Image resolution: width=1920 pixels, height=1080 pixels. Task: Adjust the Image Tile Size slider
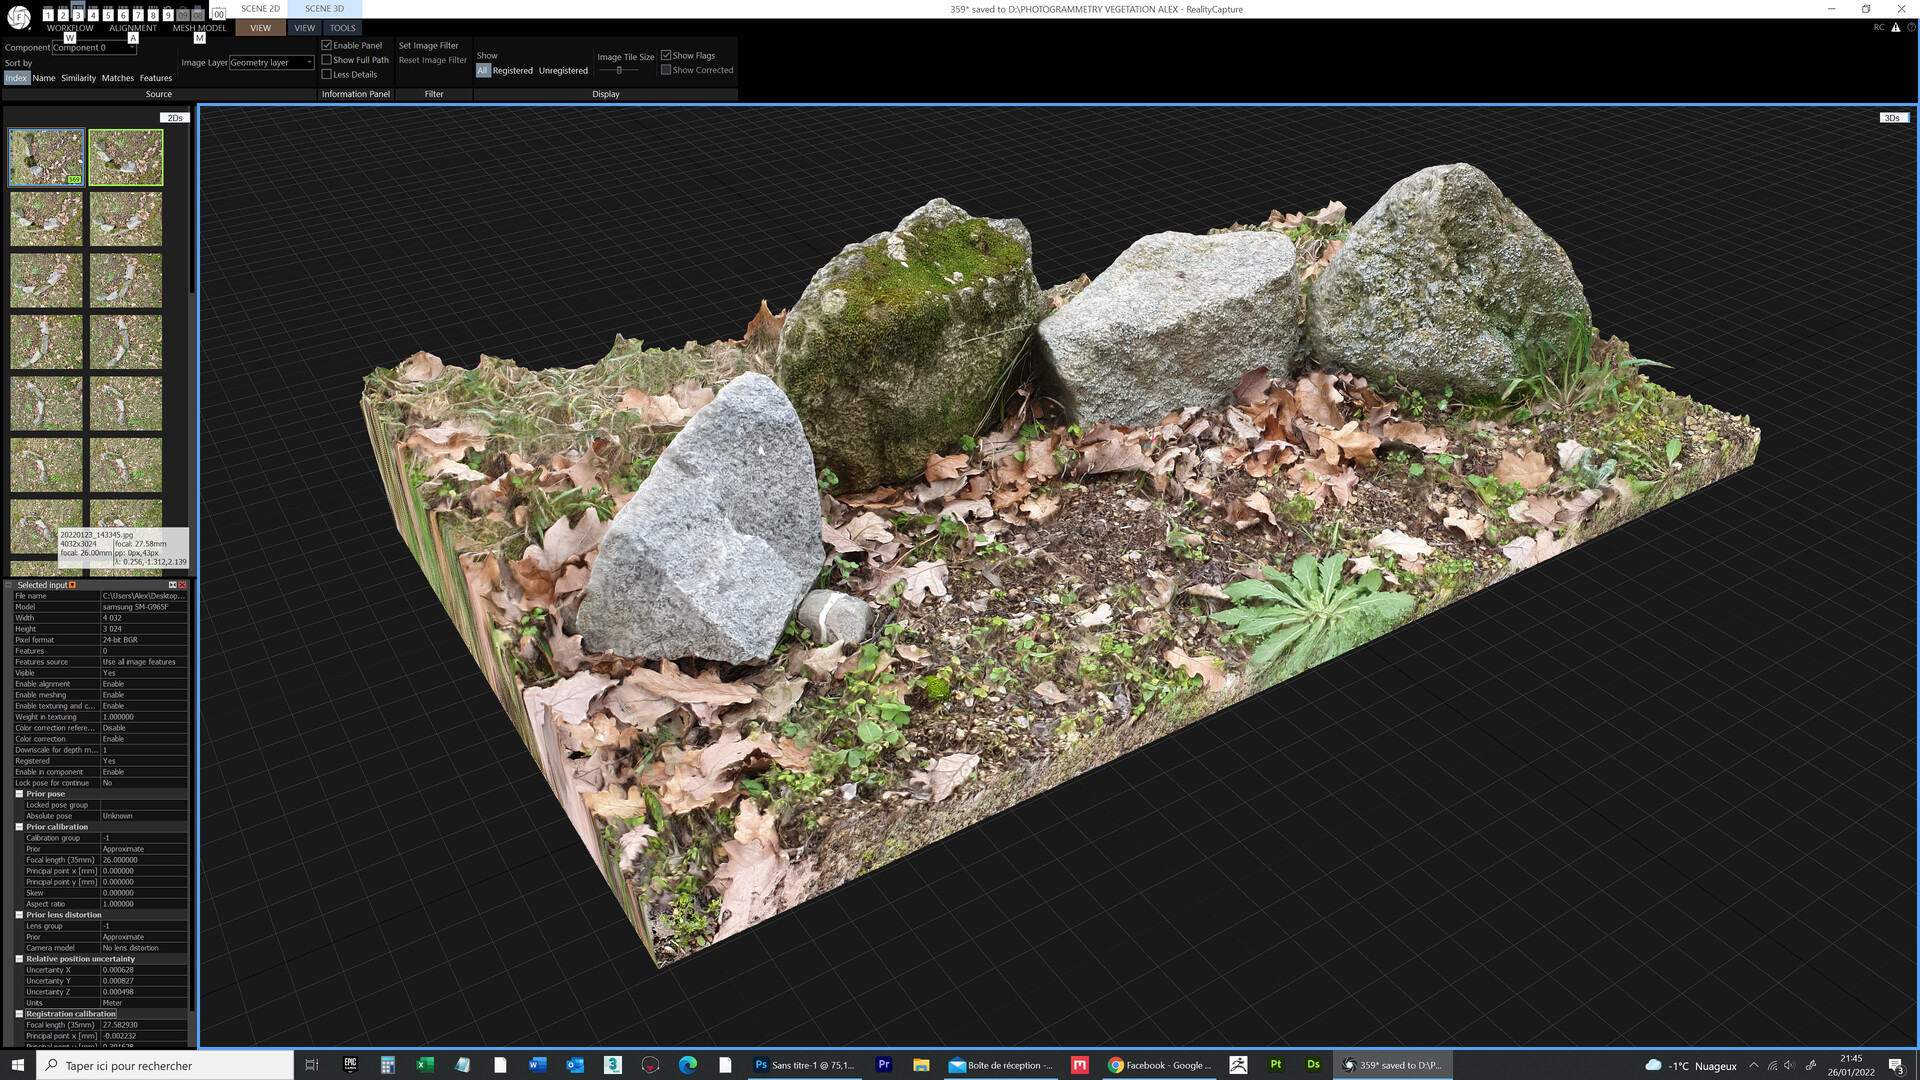click(x=620, y=70)
